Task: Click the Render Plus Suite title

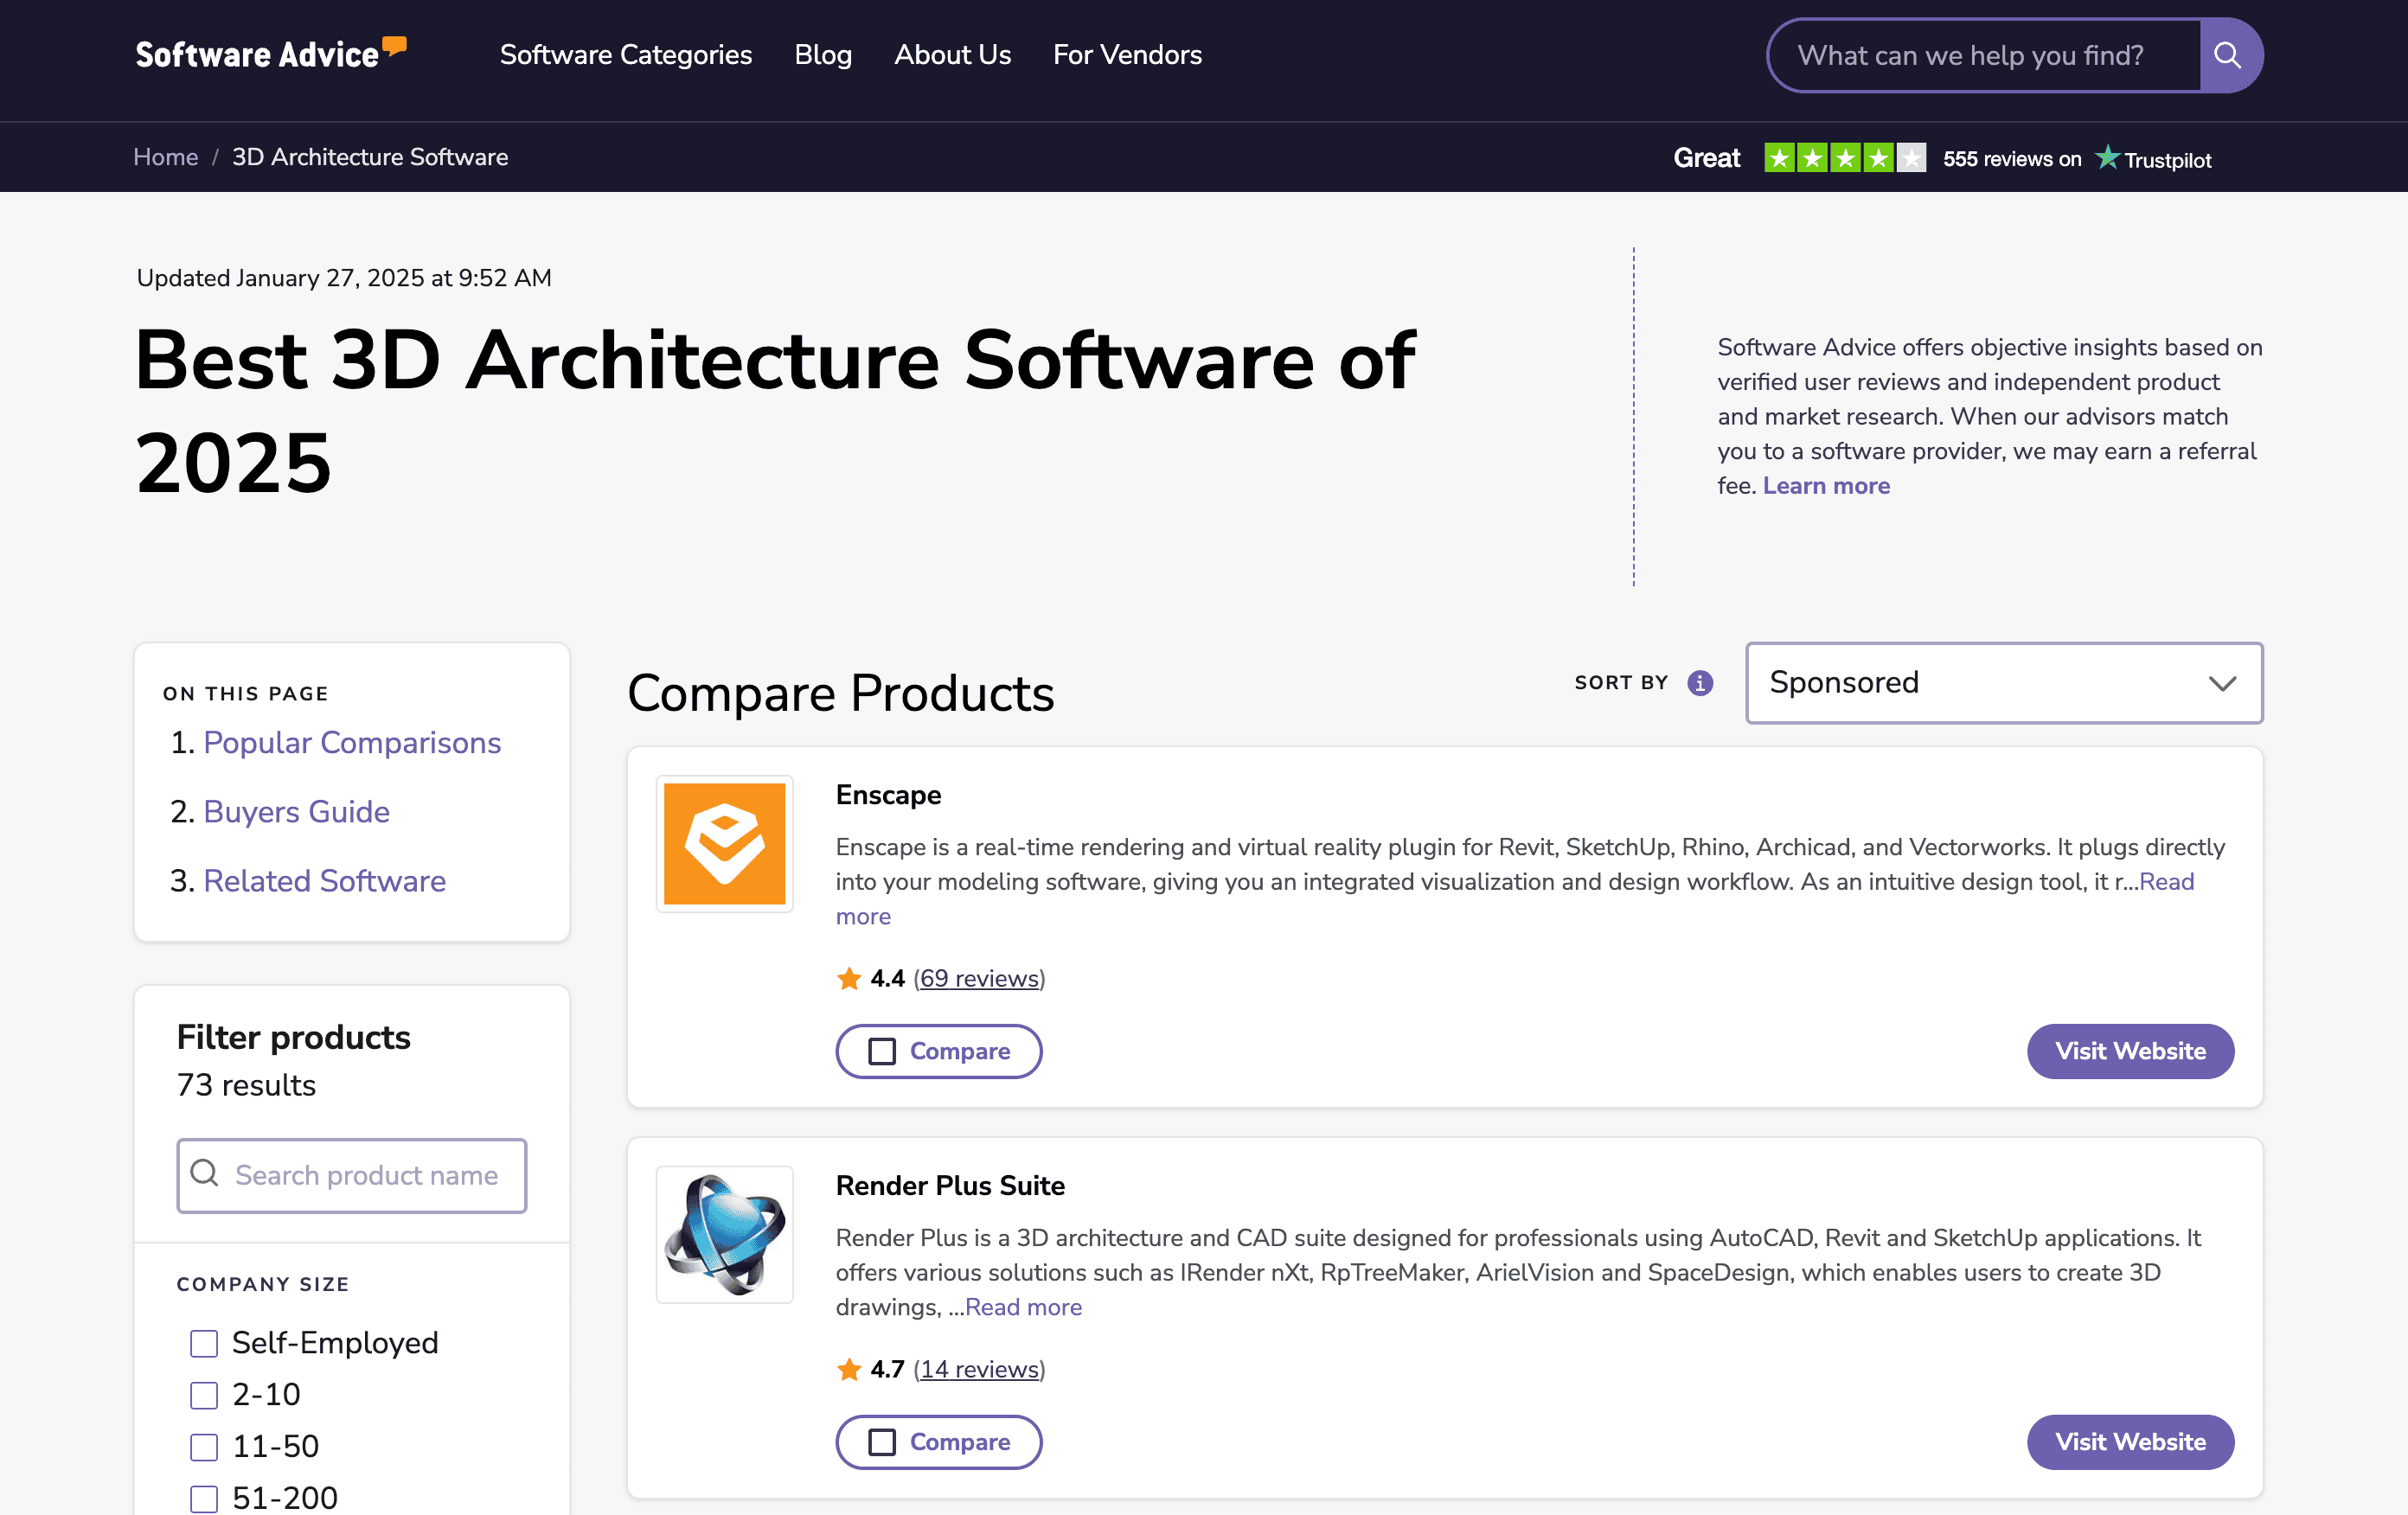Action: pyautogui.click(x=950, y=1186)
